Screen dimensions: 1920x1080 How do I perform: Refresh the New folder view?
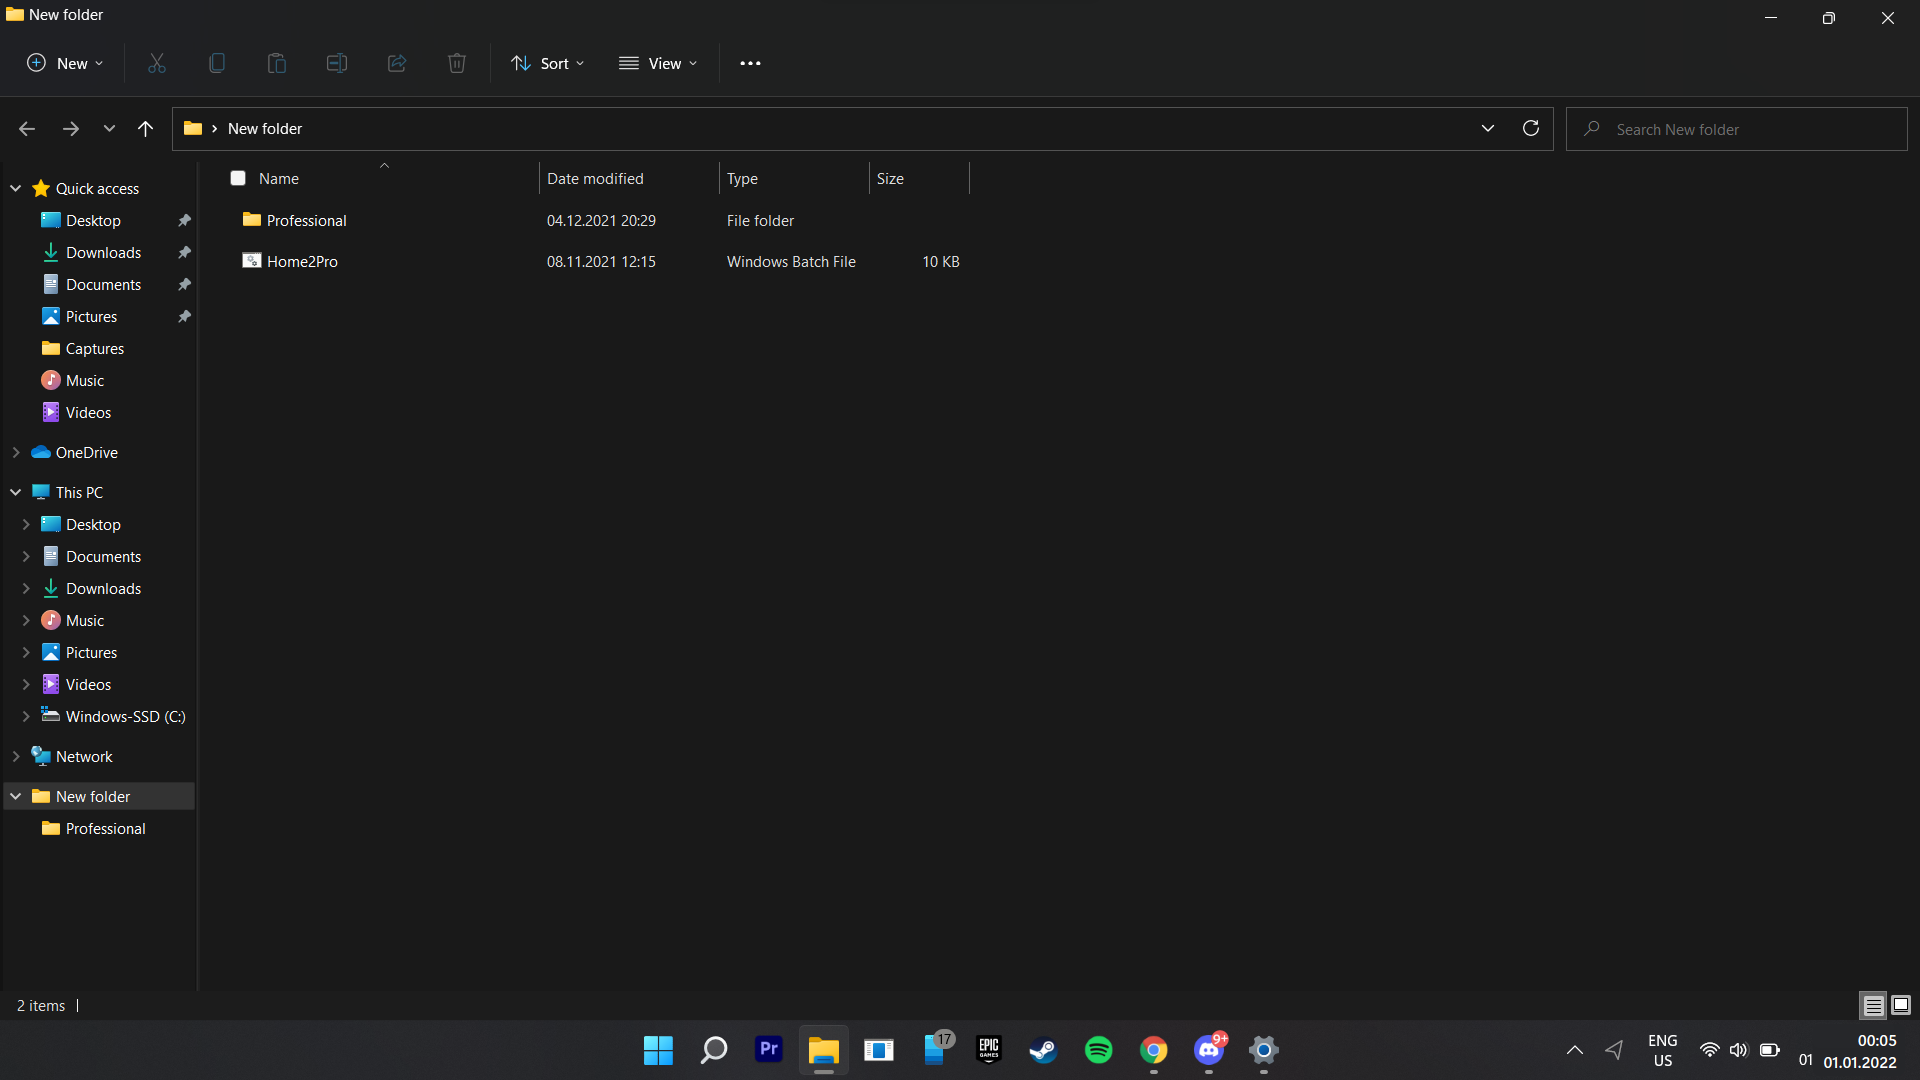coord(1530,128)
